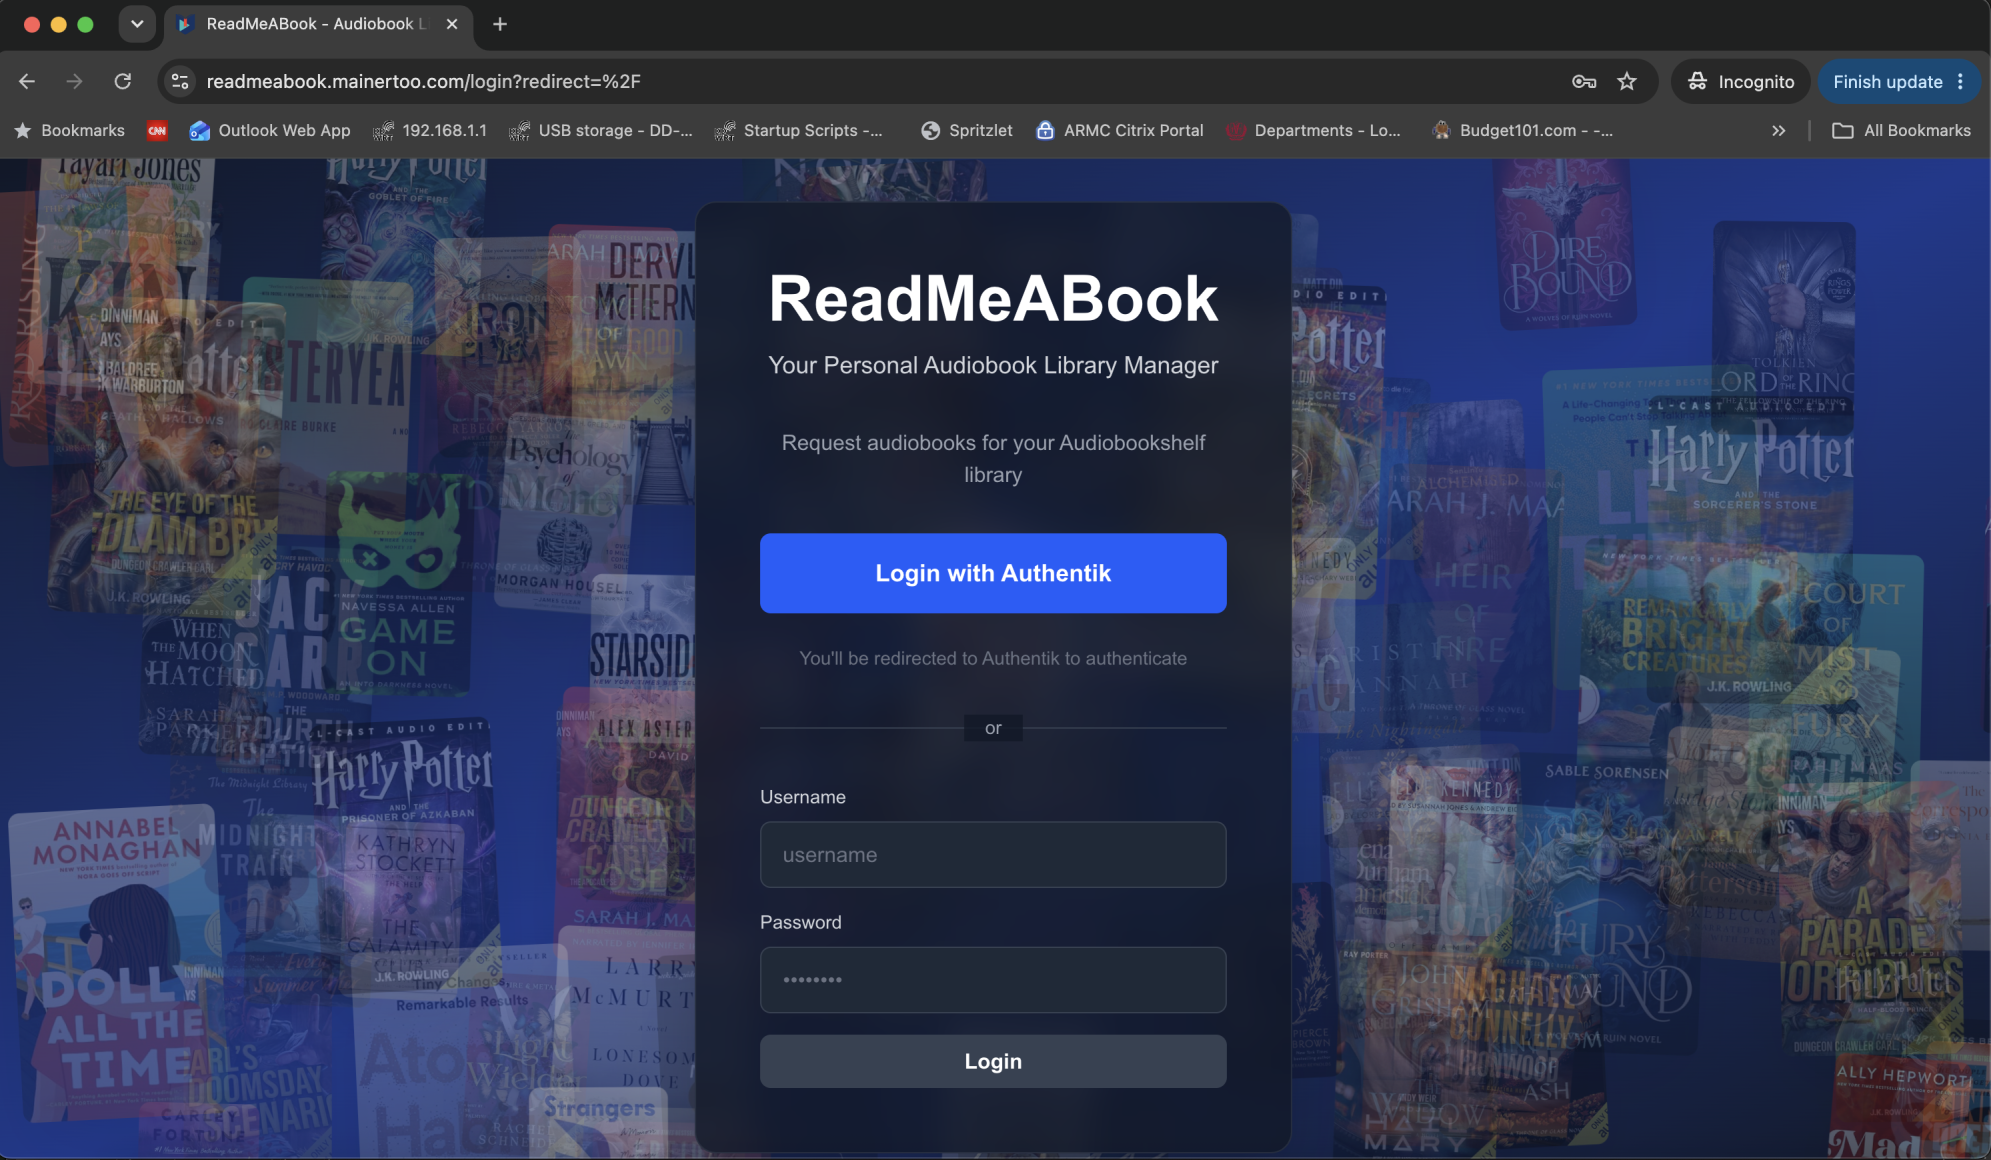Open Chrome three-dot menu in Finish update
1991x1160 pixels.
point(1960,81)
